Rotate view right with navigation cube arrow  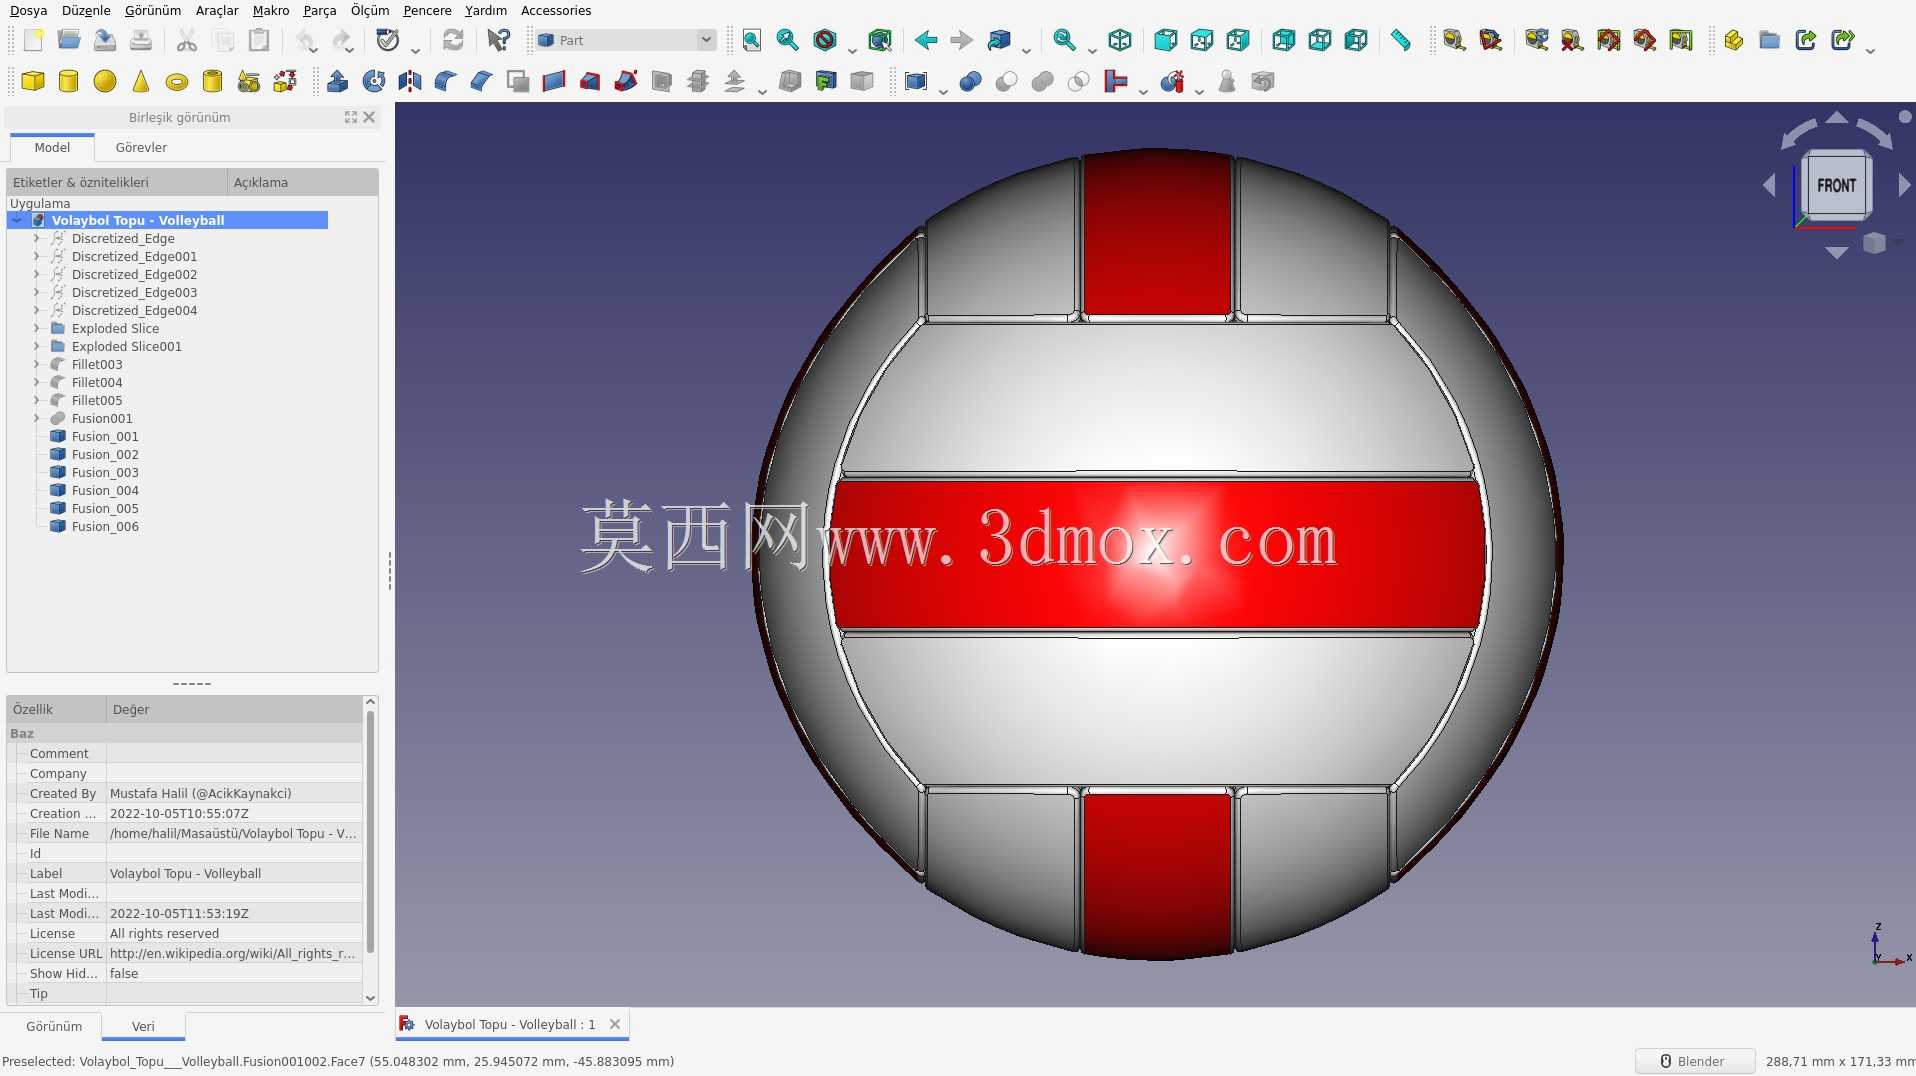tap(1904, 185)
